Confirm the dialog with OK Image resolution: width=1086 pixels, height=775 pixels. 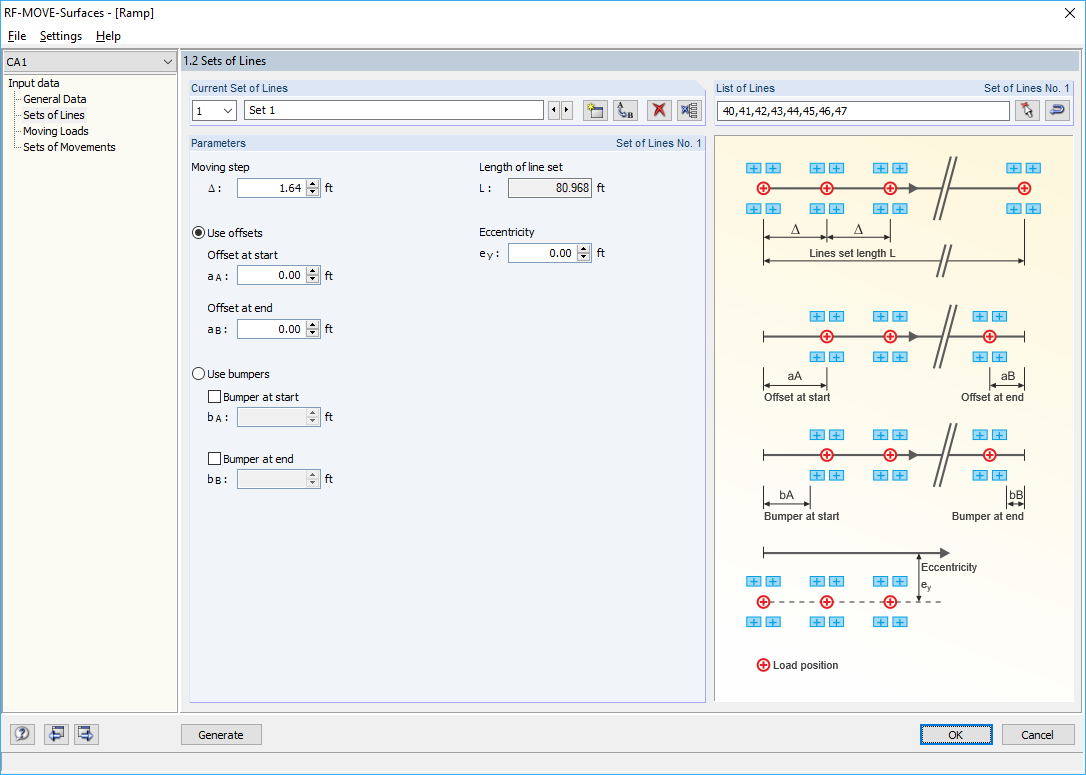[955, 734]
